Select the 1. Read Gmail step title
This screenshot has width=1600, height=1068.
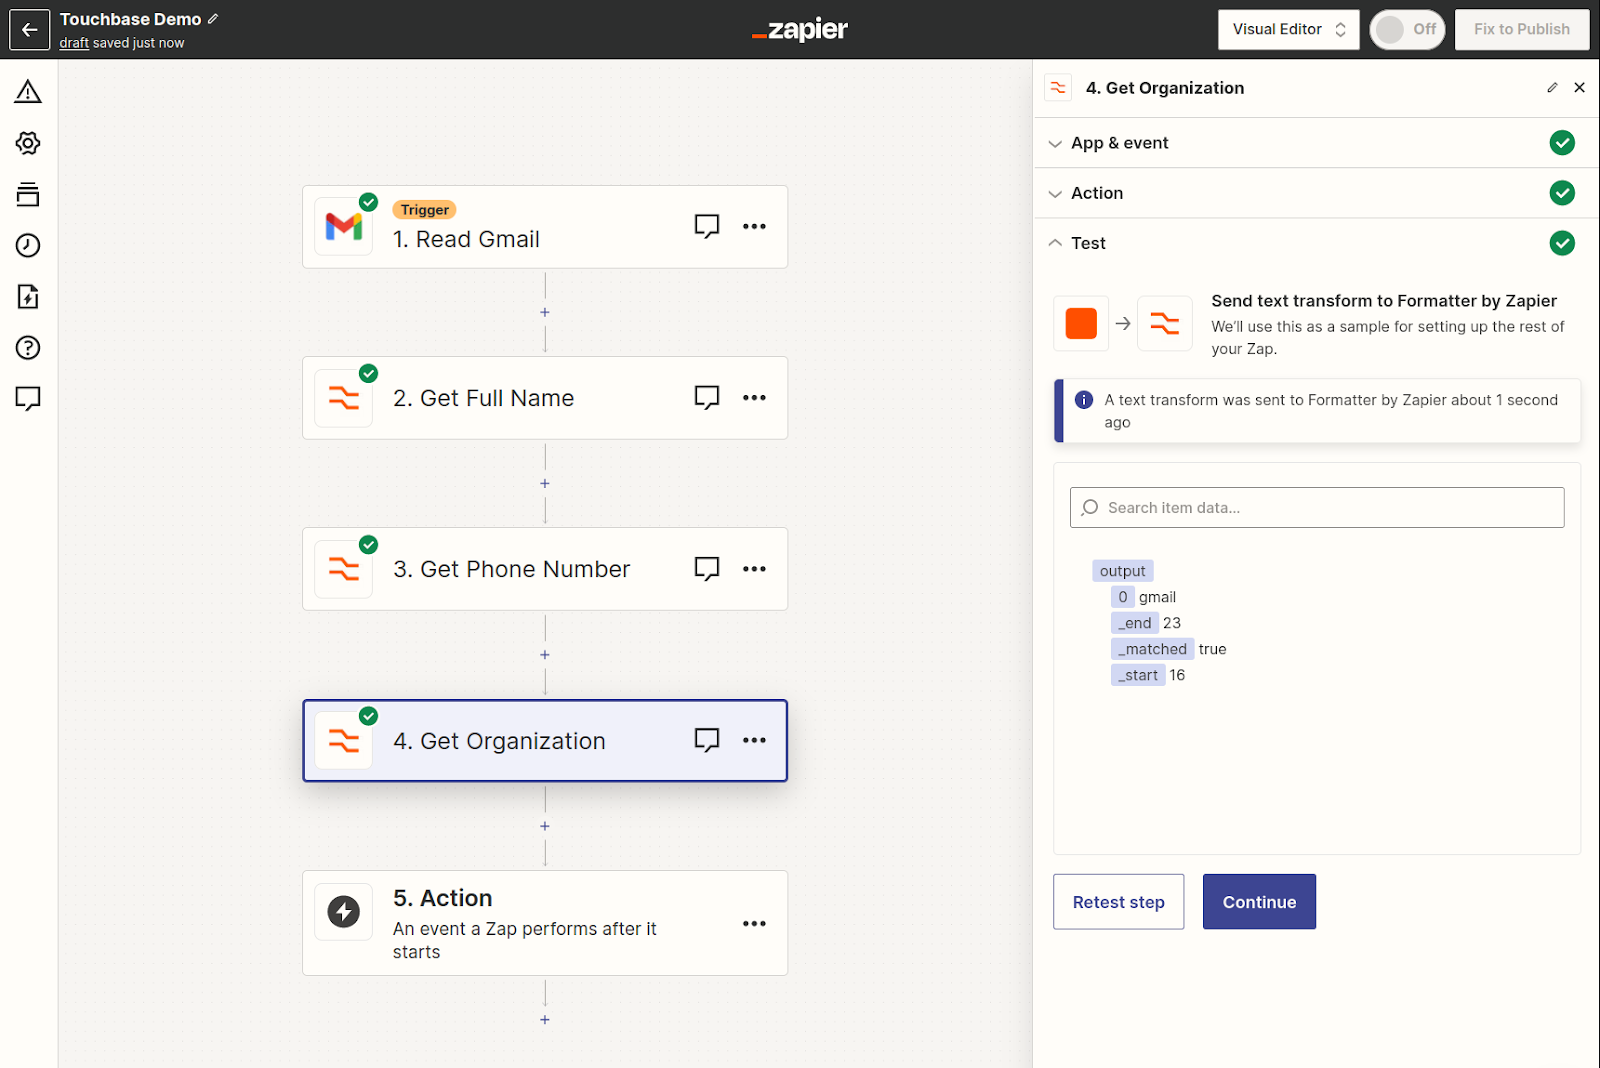pos(466,239)
